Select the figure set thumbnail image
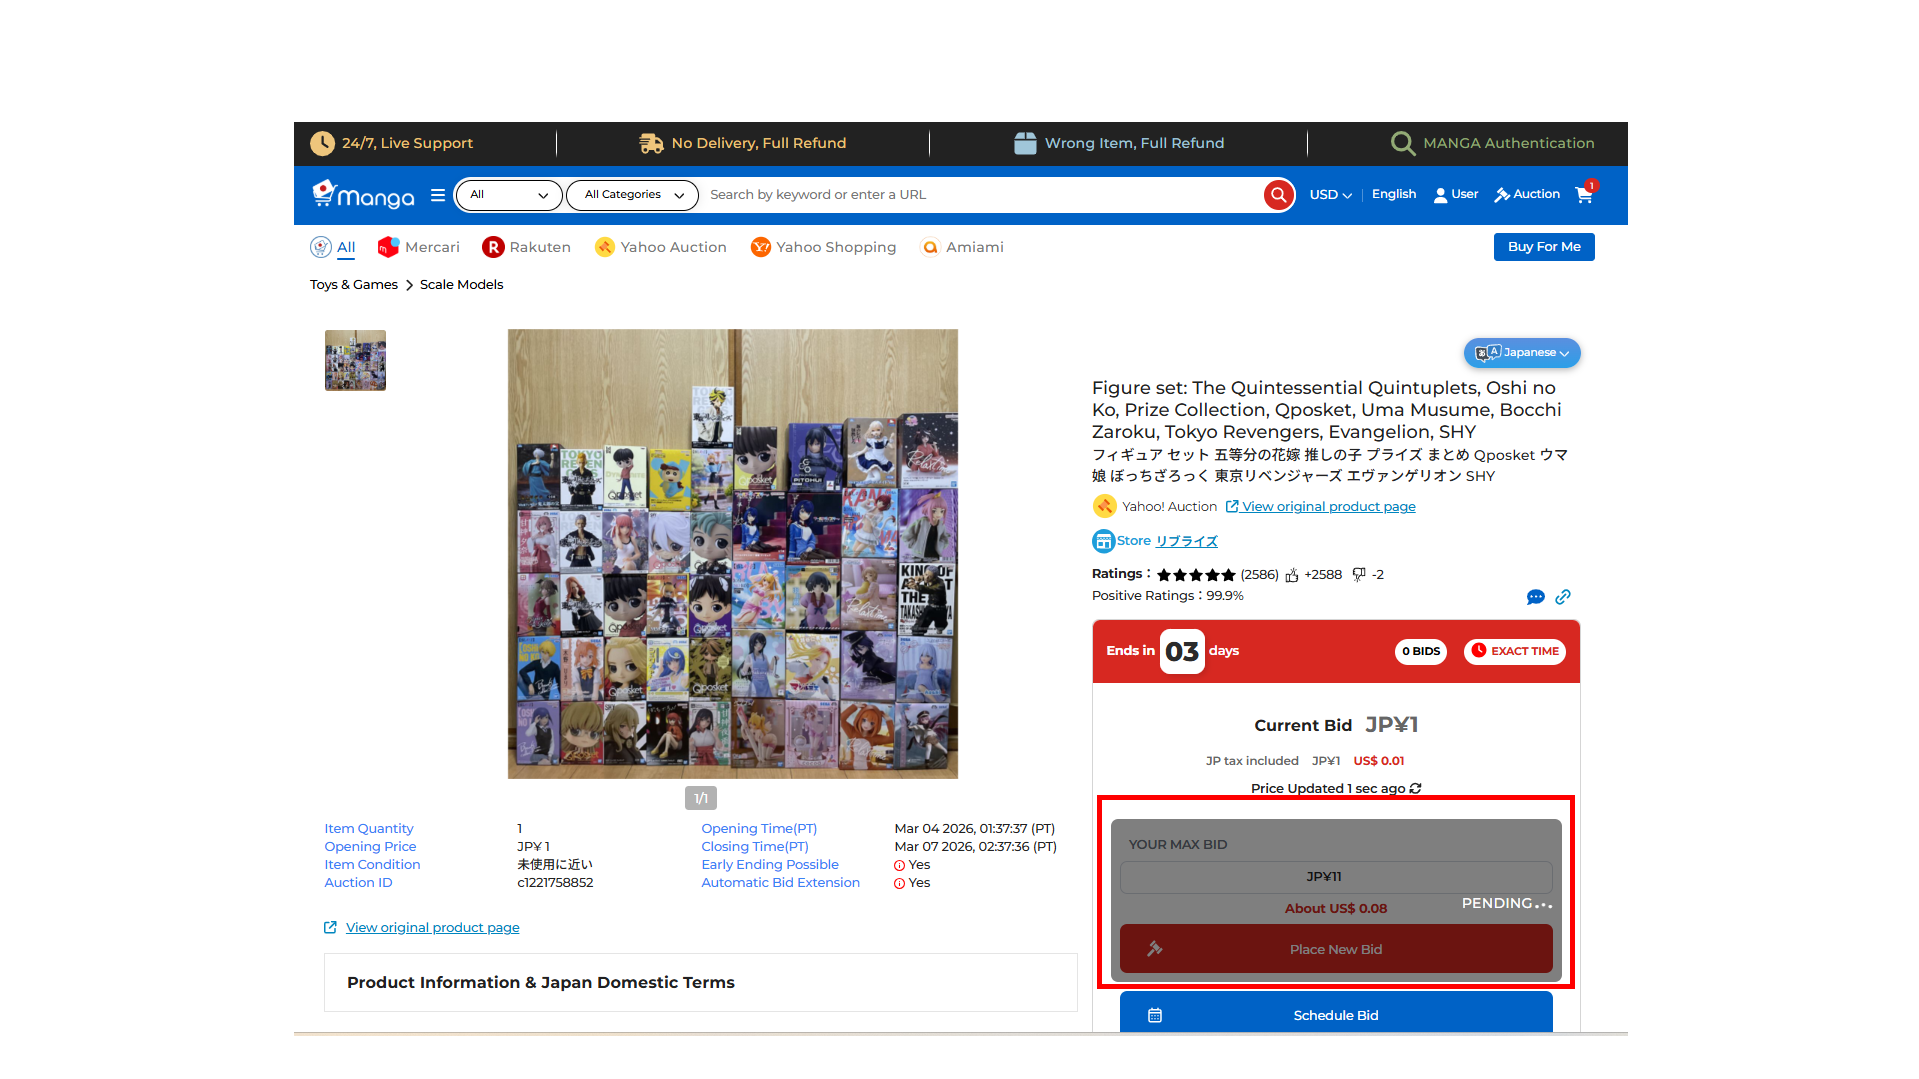Screen dimensions: 1919x1079 [x=355, y=360]
